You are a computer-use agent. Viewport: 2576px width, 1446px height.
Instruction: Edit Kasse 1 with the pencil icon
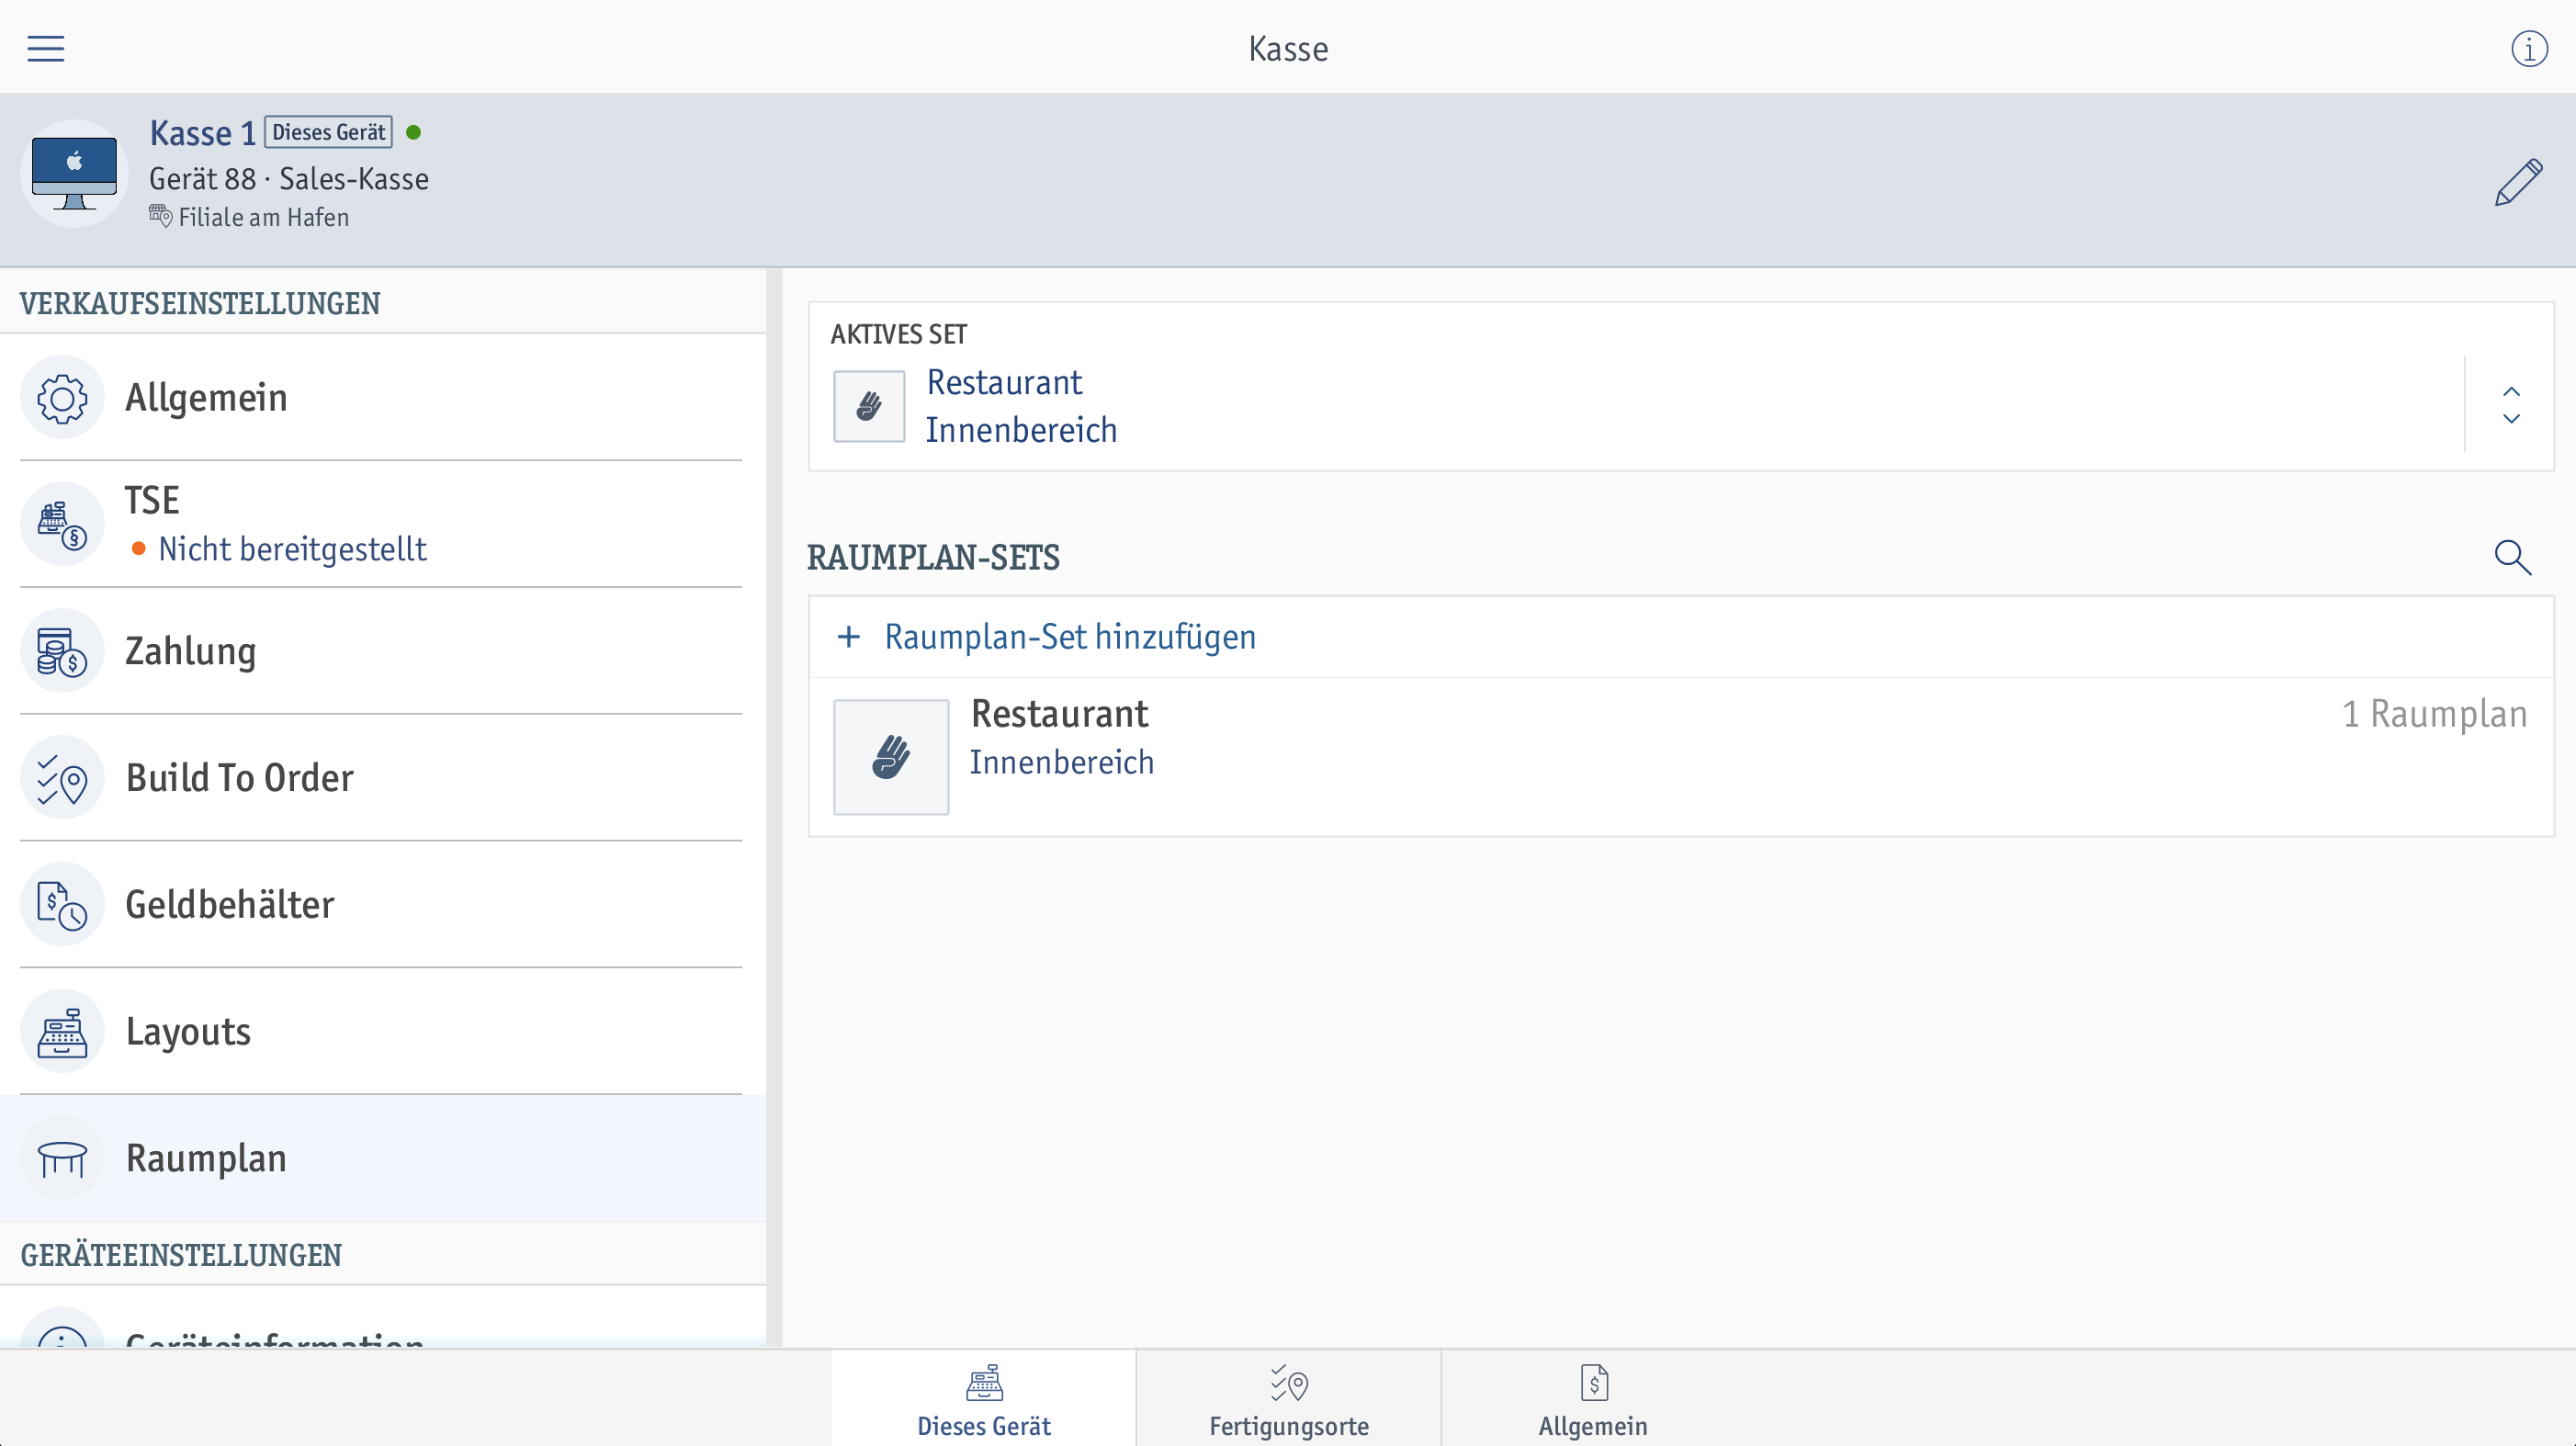tap(2518, 182)
